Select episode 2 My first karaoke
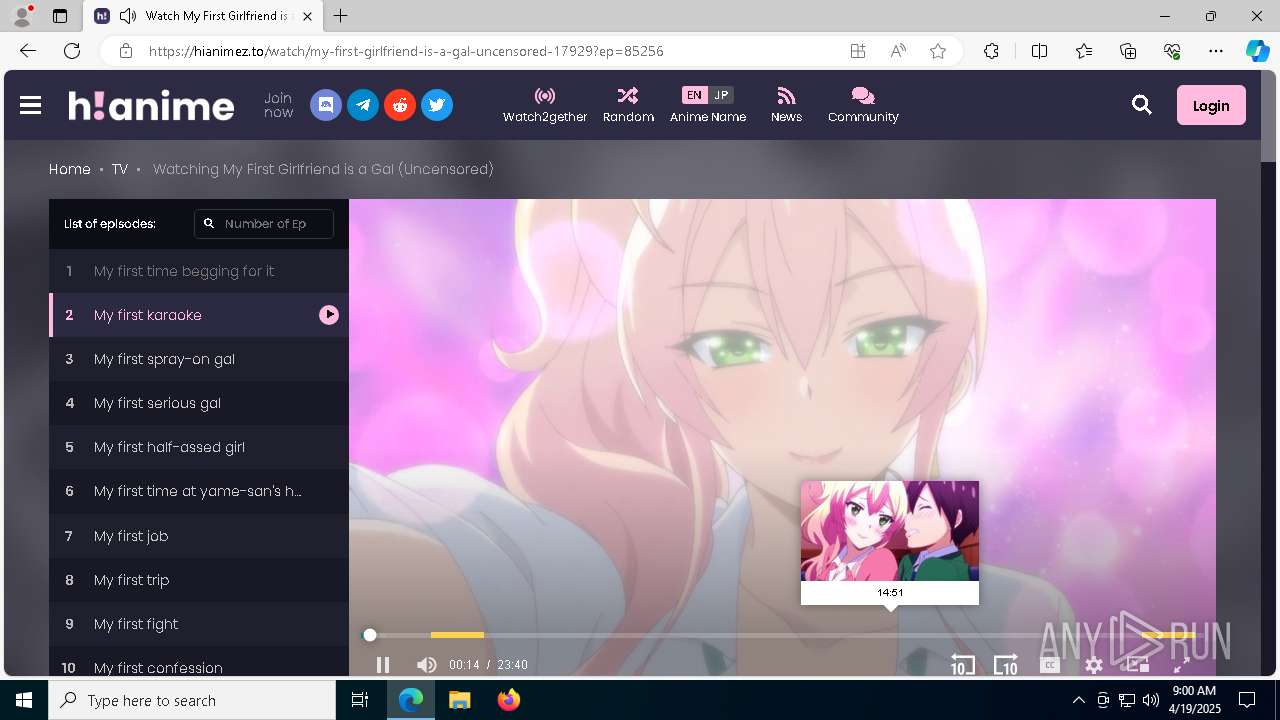 (199, 315)
